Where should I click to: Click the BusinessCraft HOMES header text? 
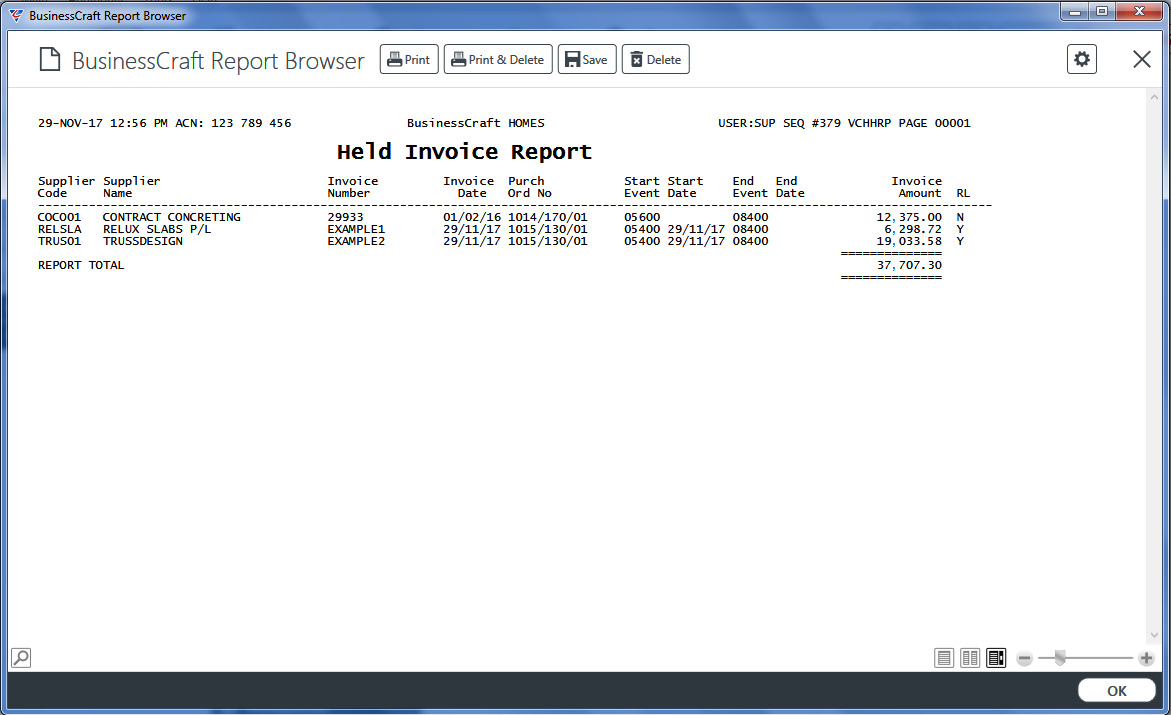(476, 123)
